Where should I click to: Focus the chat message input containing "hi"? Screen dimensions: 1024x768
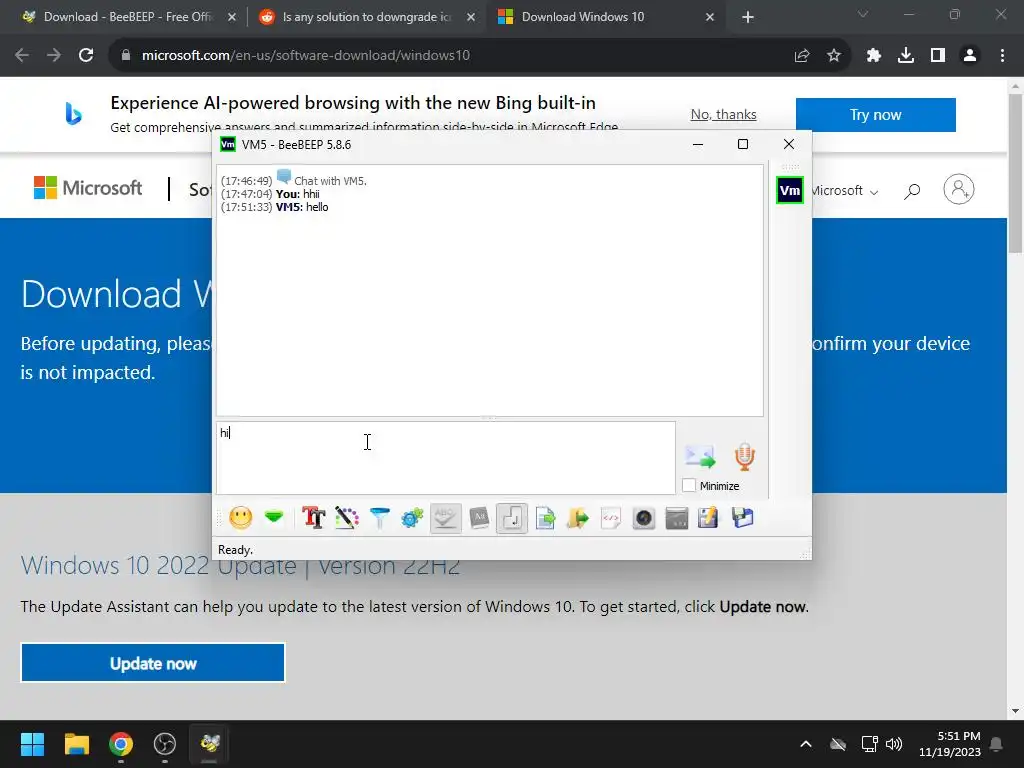click(446, 458)
